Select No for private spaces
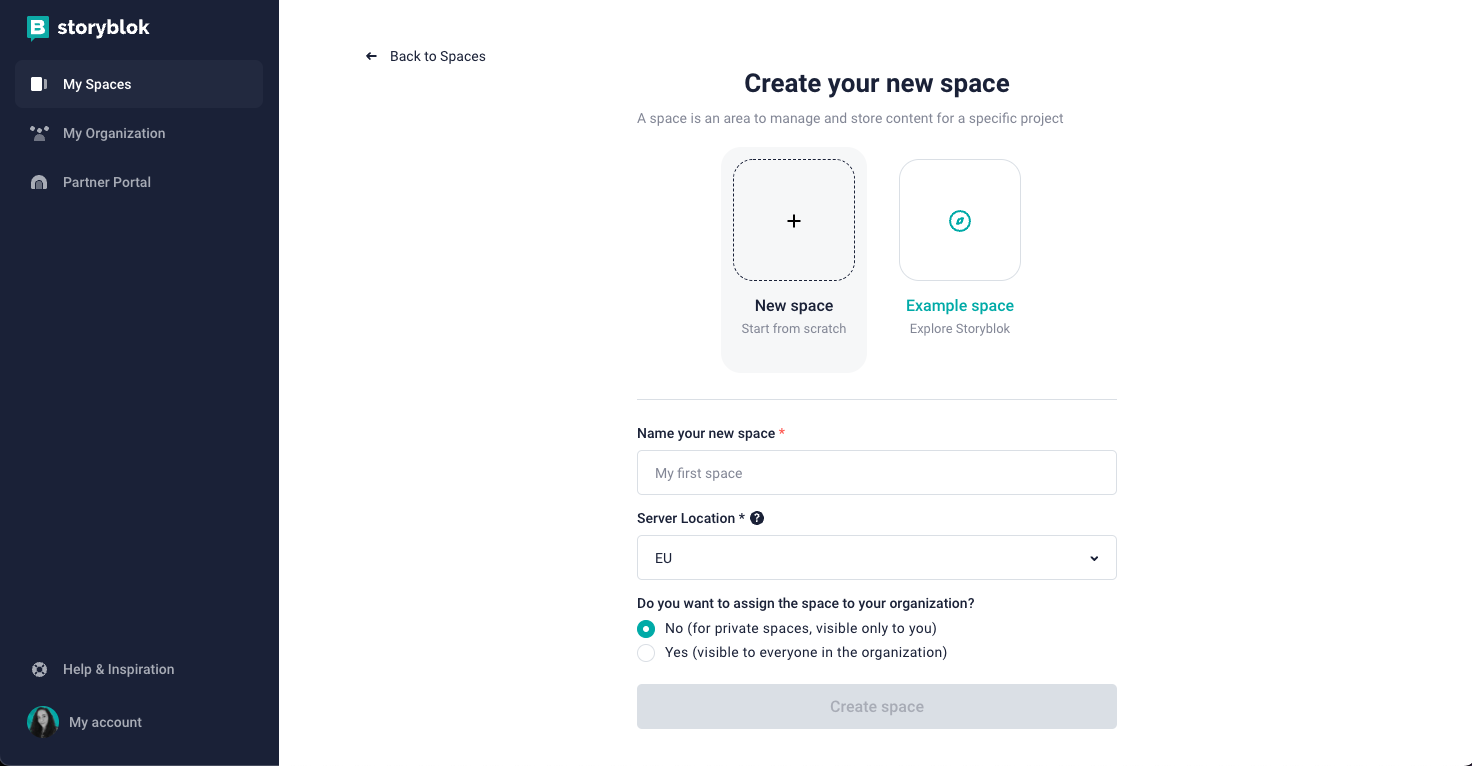1472x766 pixels. point(646,628)
